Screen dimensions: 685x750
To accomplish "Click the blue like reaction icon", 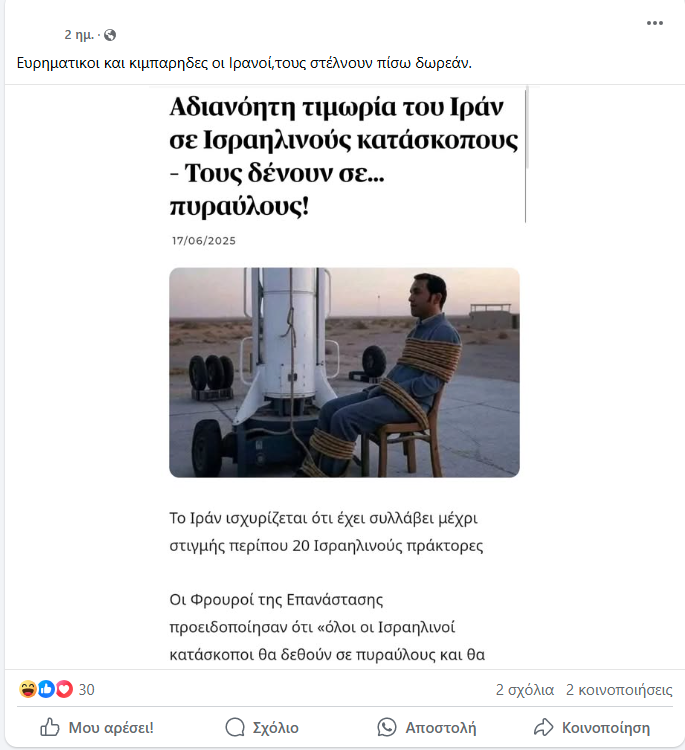I will click(x=46, y=689).
